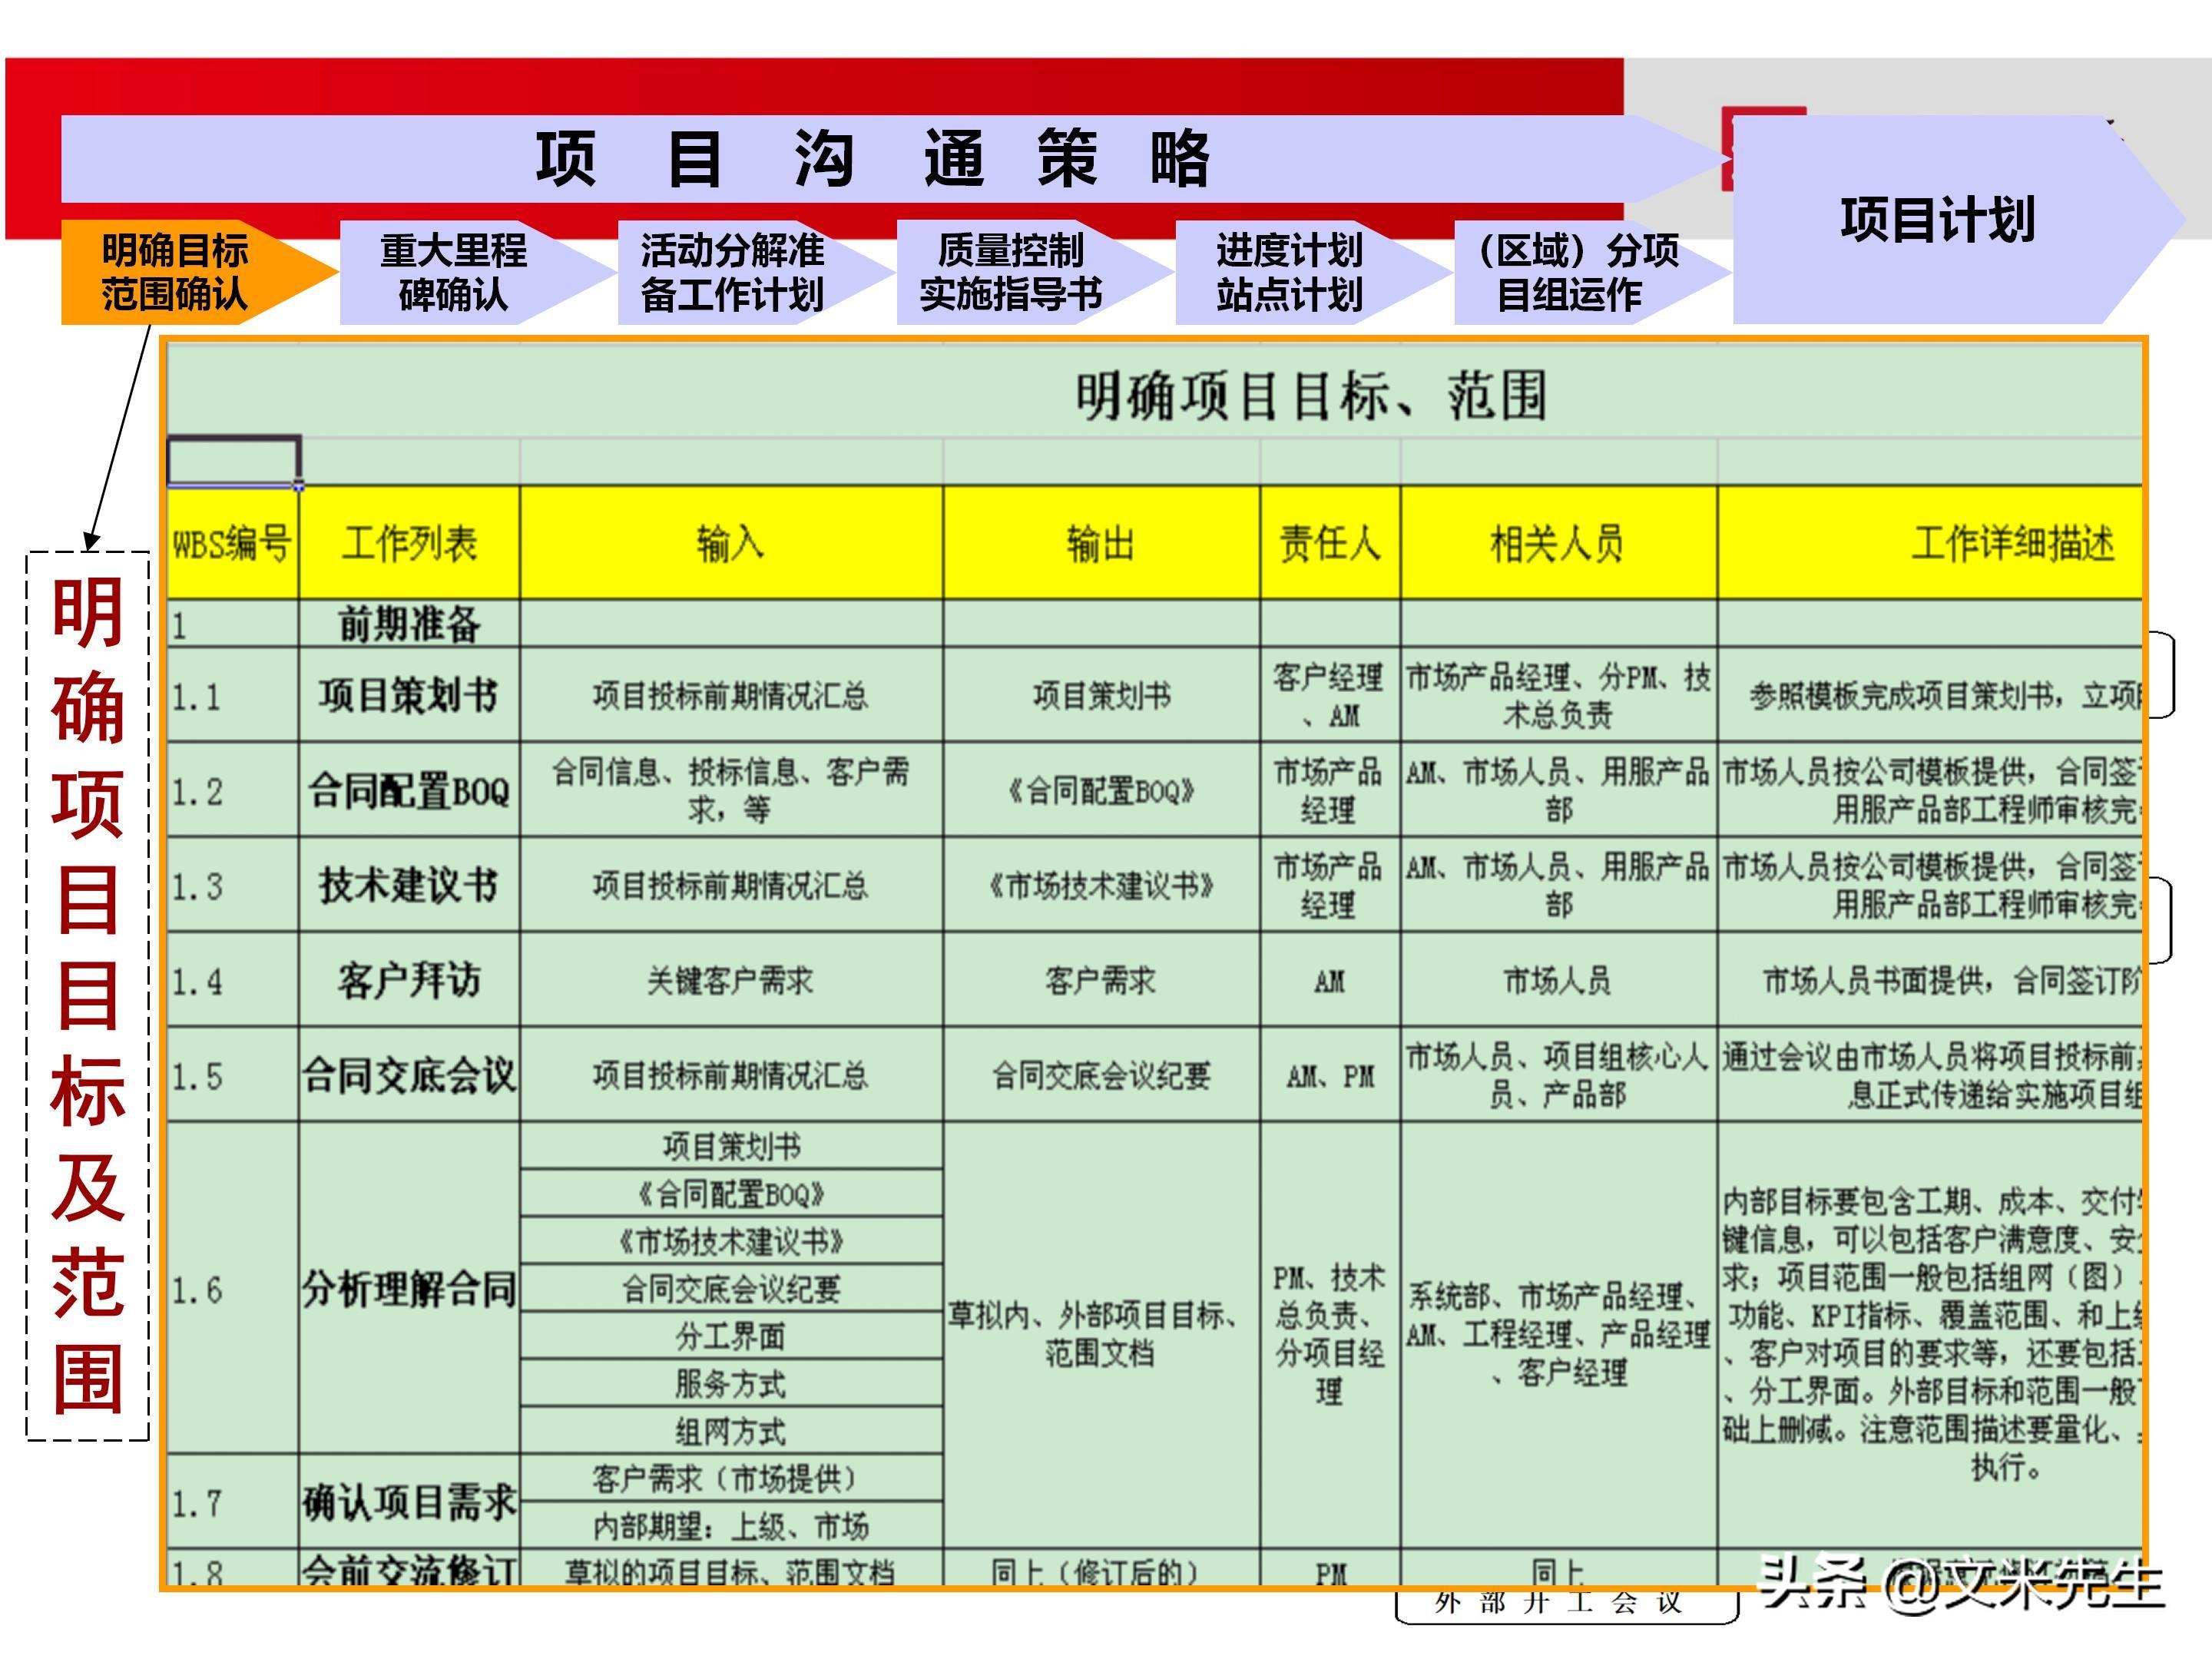Click the 客户需求(市场提供) input sub-cell
The image size is (2212, 1659).
coord(731,1477)
